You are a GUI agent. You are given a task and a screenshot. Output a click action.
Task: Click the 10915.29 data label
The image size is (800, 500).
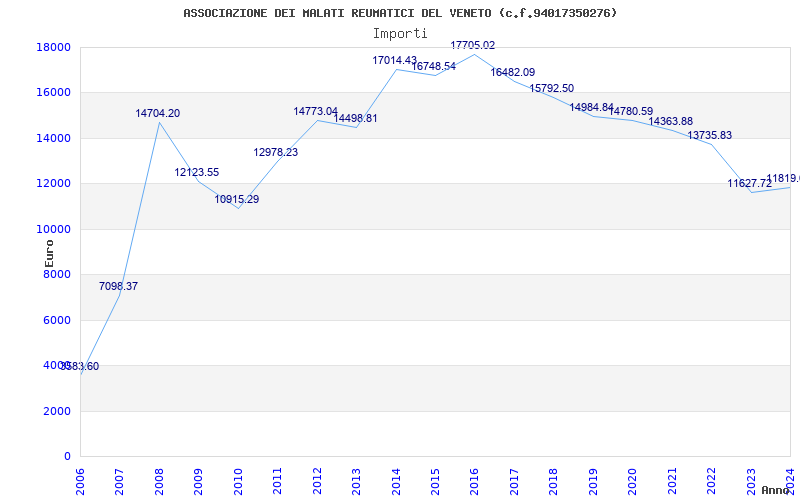click(236, 200)
